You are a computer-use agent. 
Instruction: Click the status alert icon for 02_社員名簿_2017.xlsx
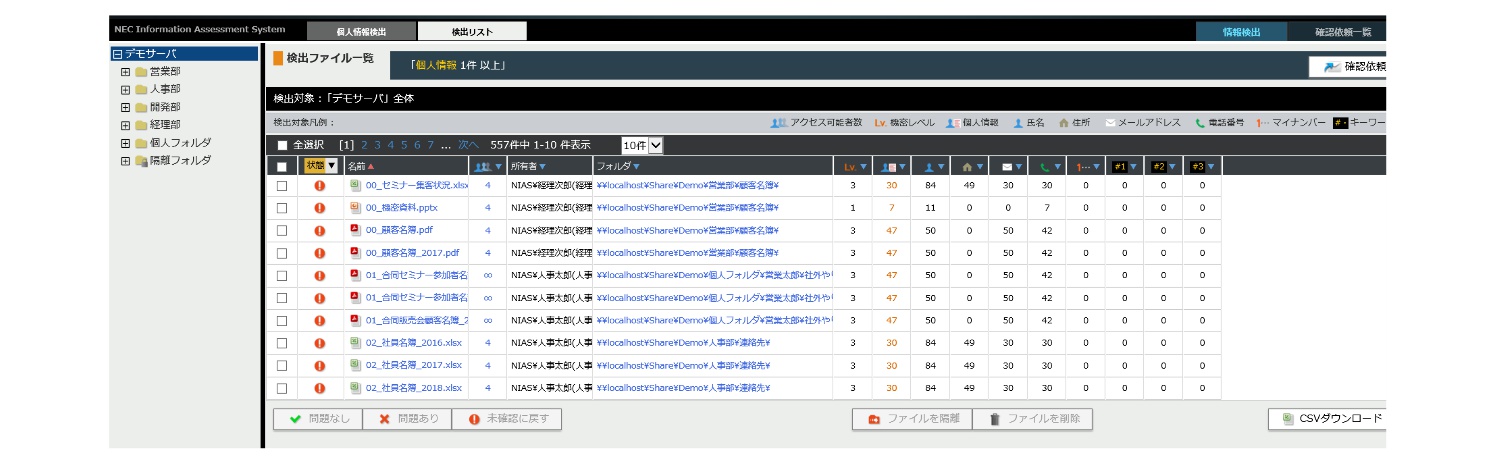click(320, 365)
